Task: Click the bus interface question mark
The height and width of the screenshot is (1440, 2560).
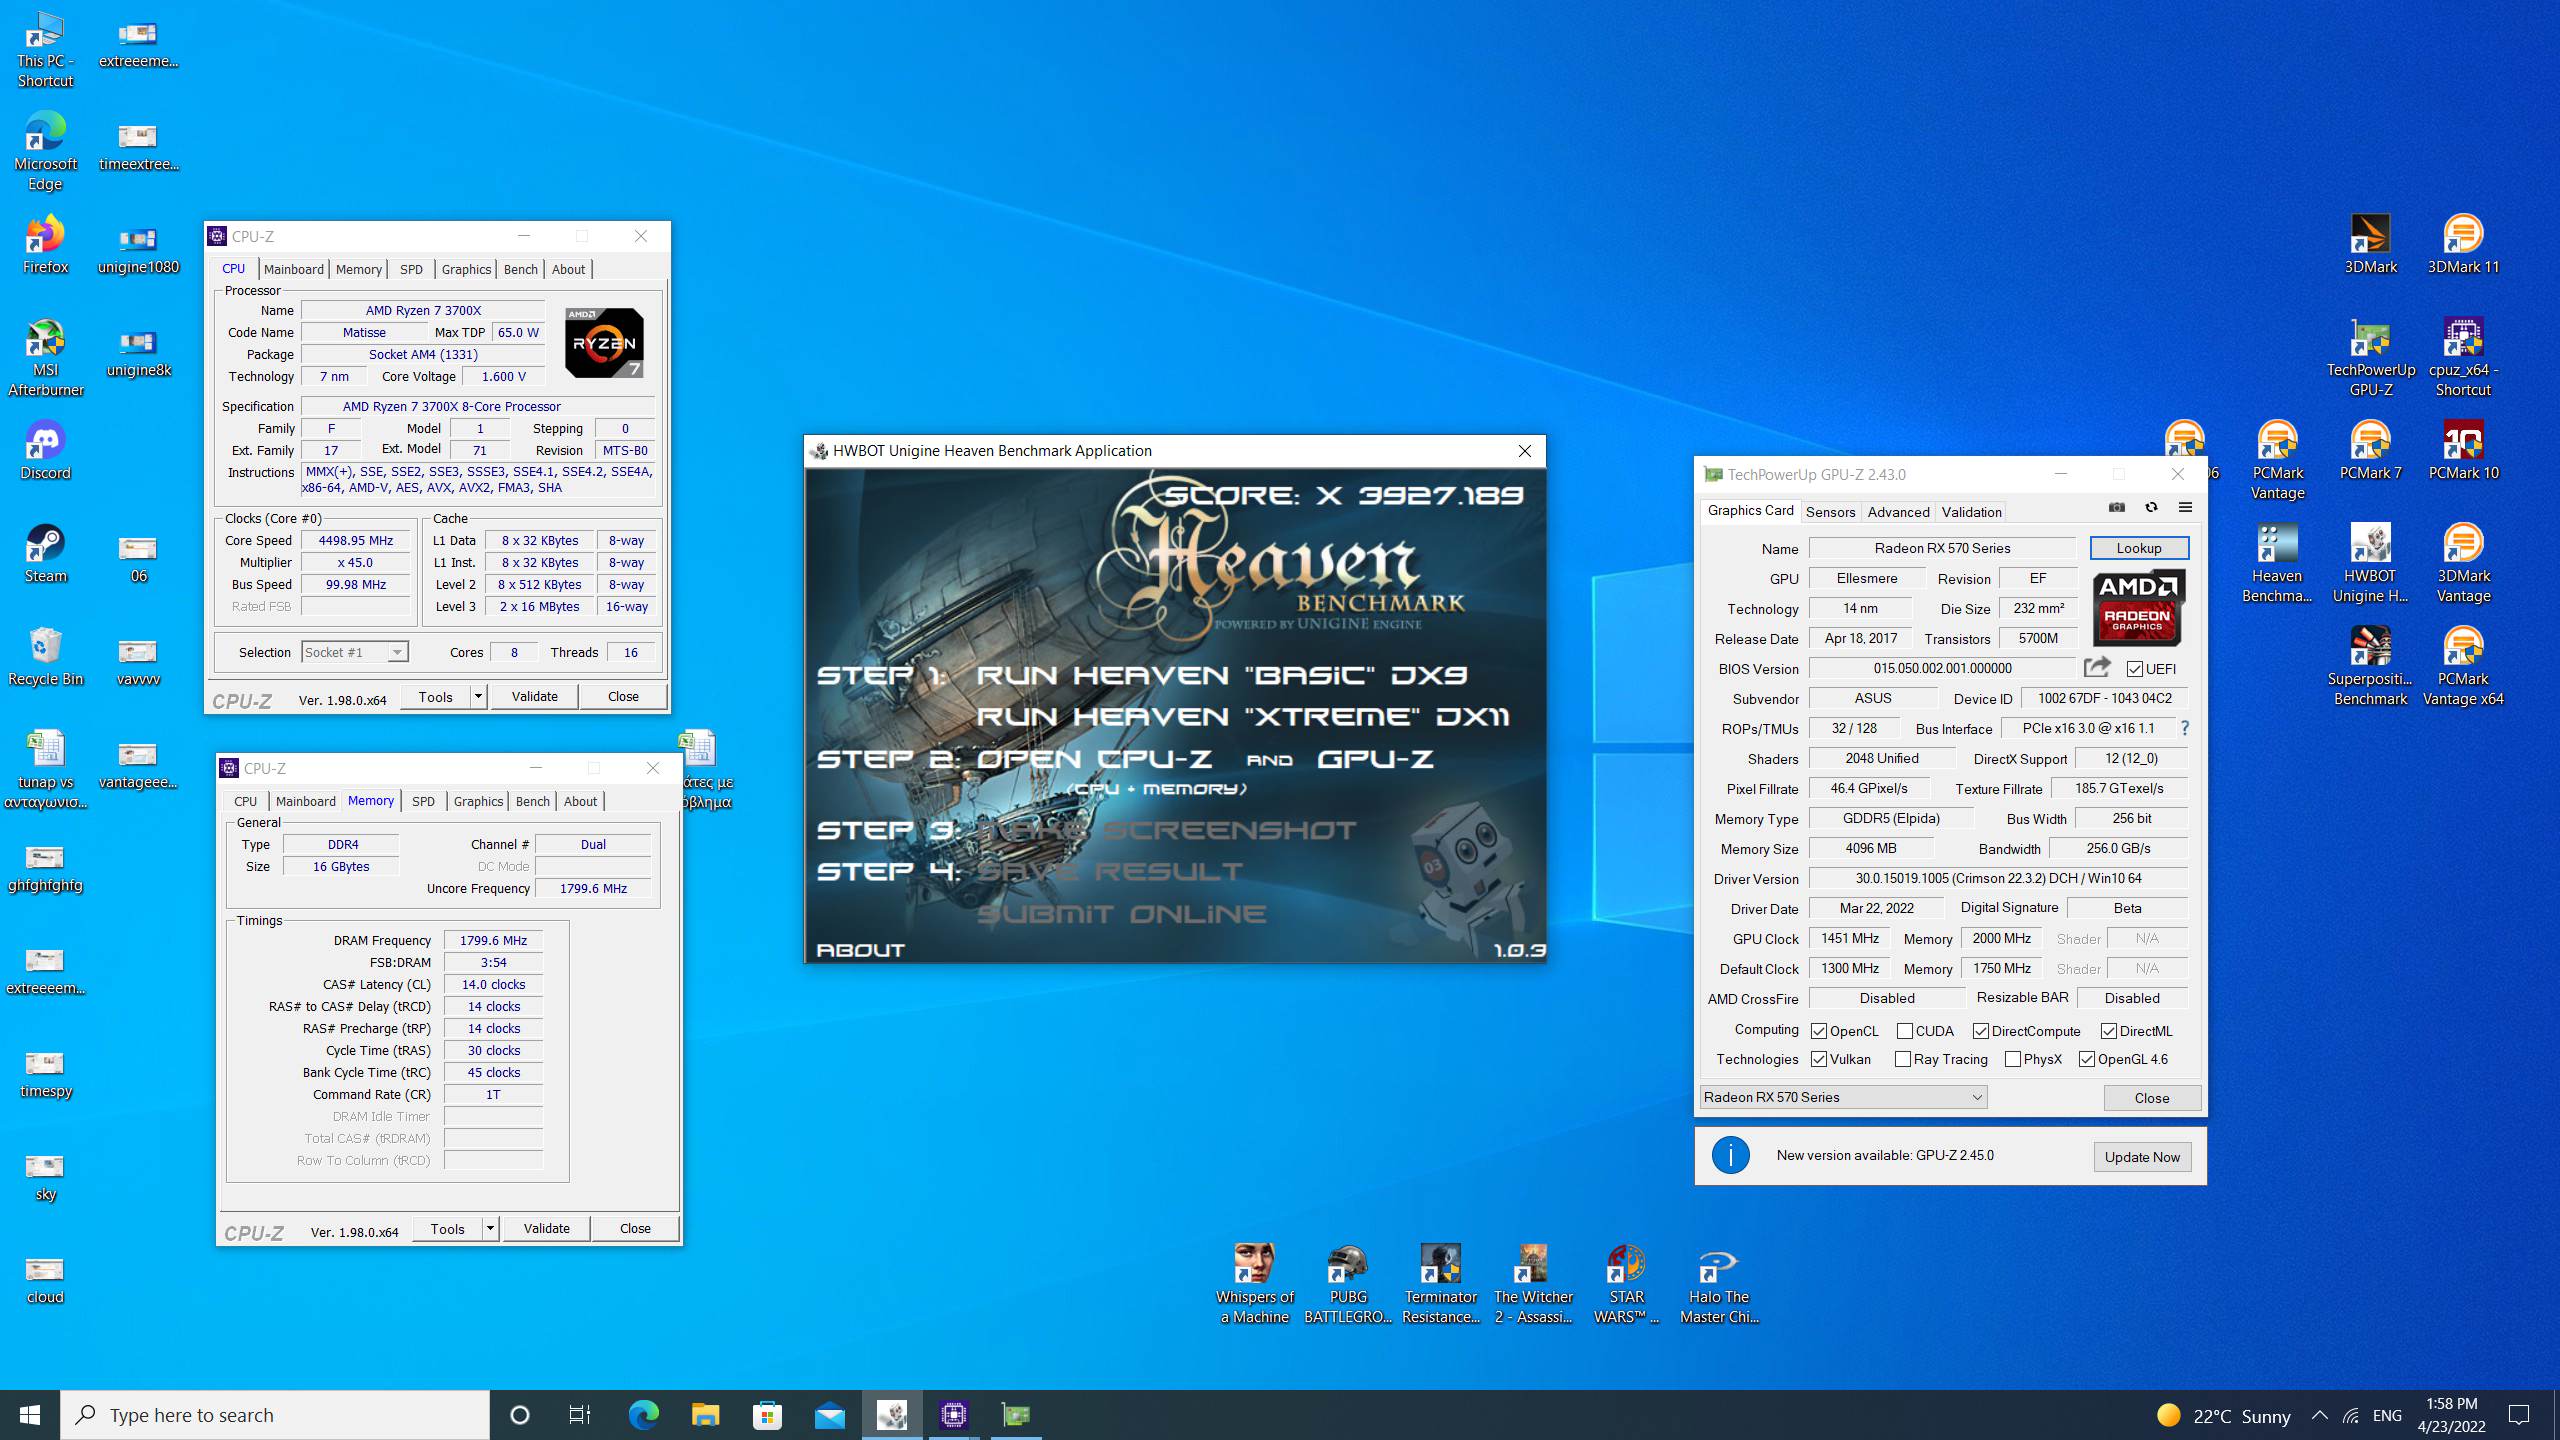Action: click(x=2185, y=728)
